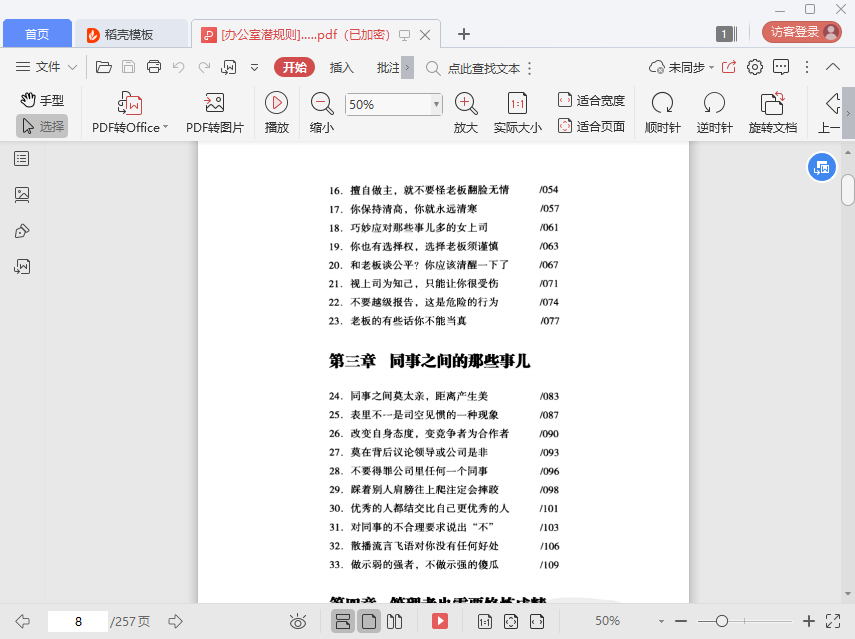Go to previous page arrow
This screenshot has width=855, height=639.
pyautogui.click(x=22, y=621)
